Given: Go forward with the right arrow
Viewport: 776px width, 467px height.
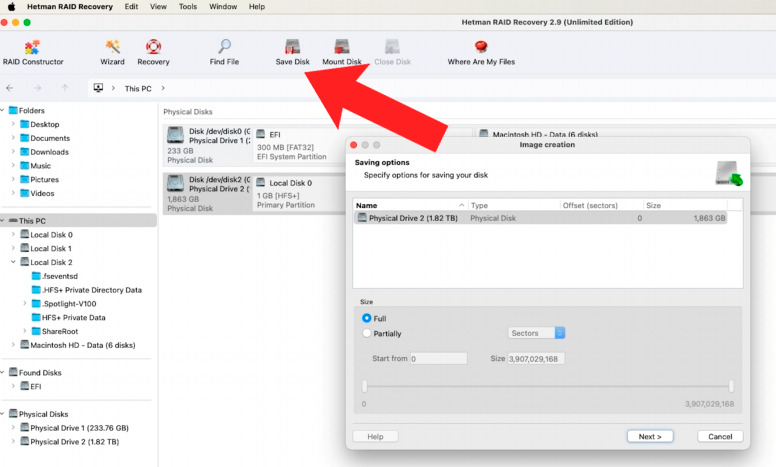Looking at the screenshot, I should (x=38, y=88).
